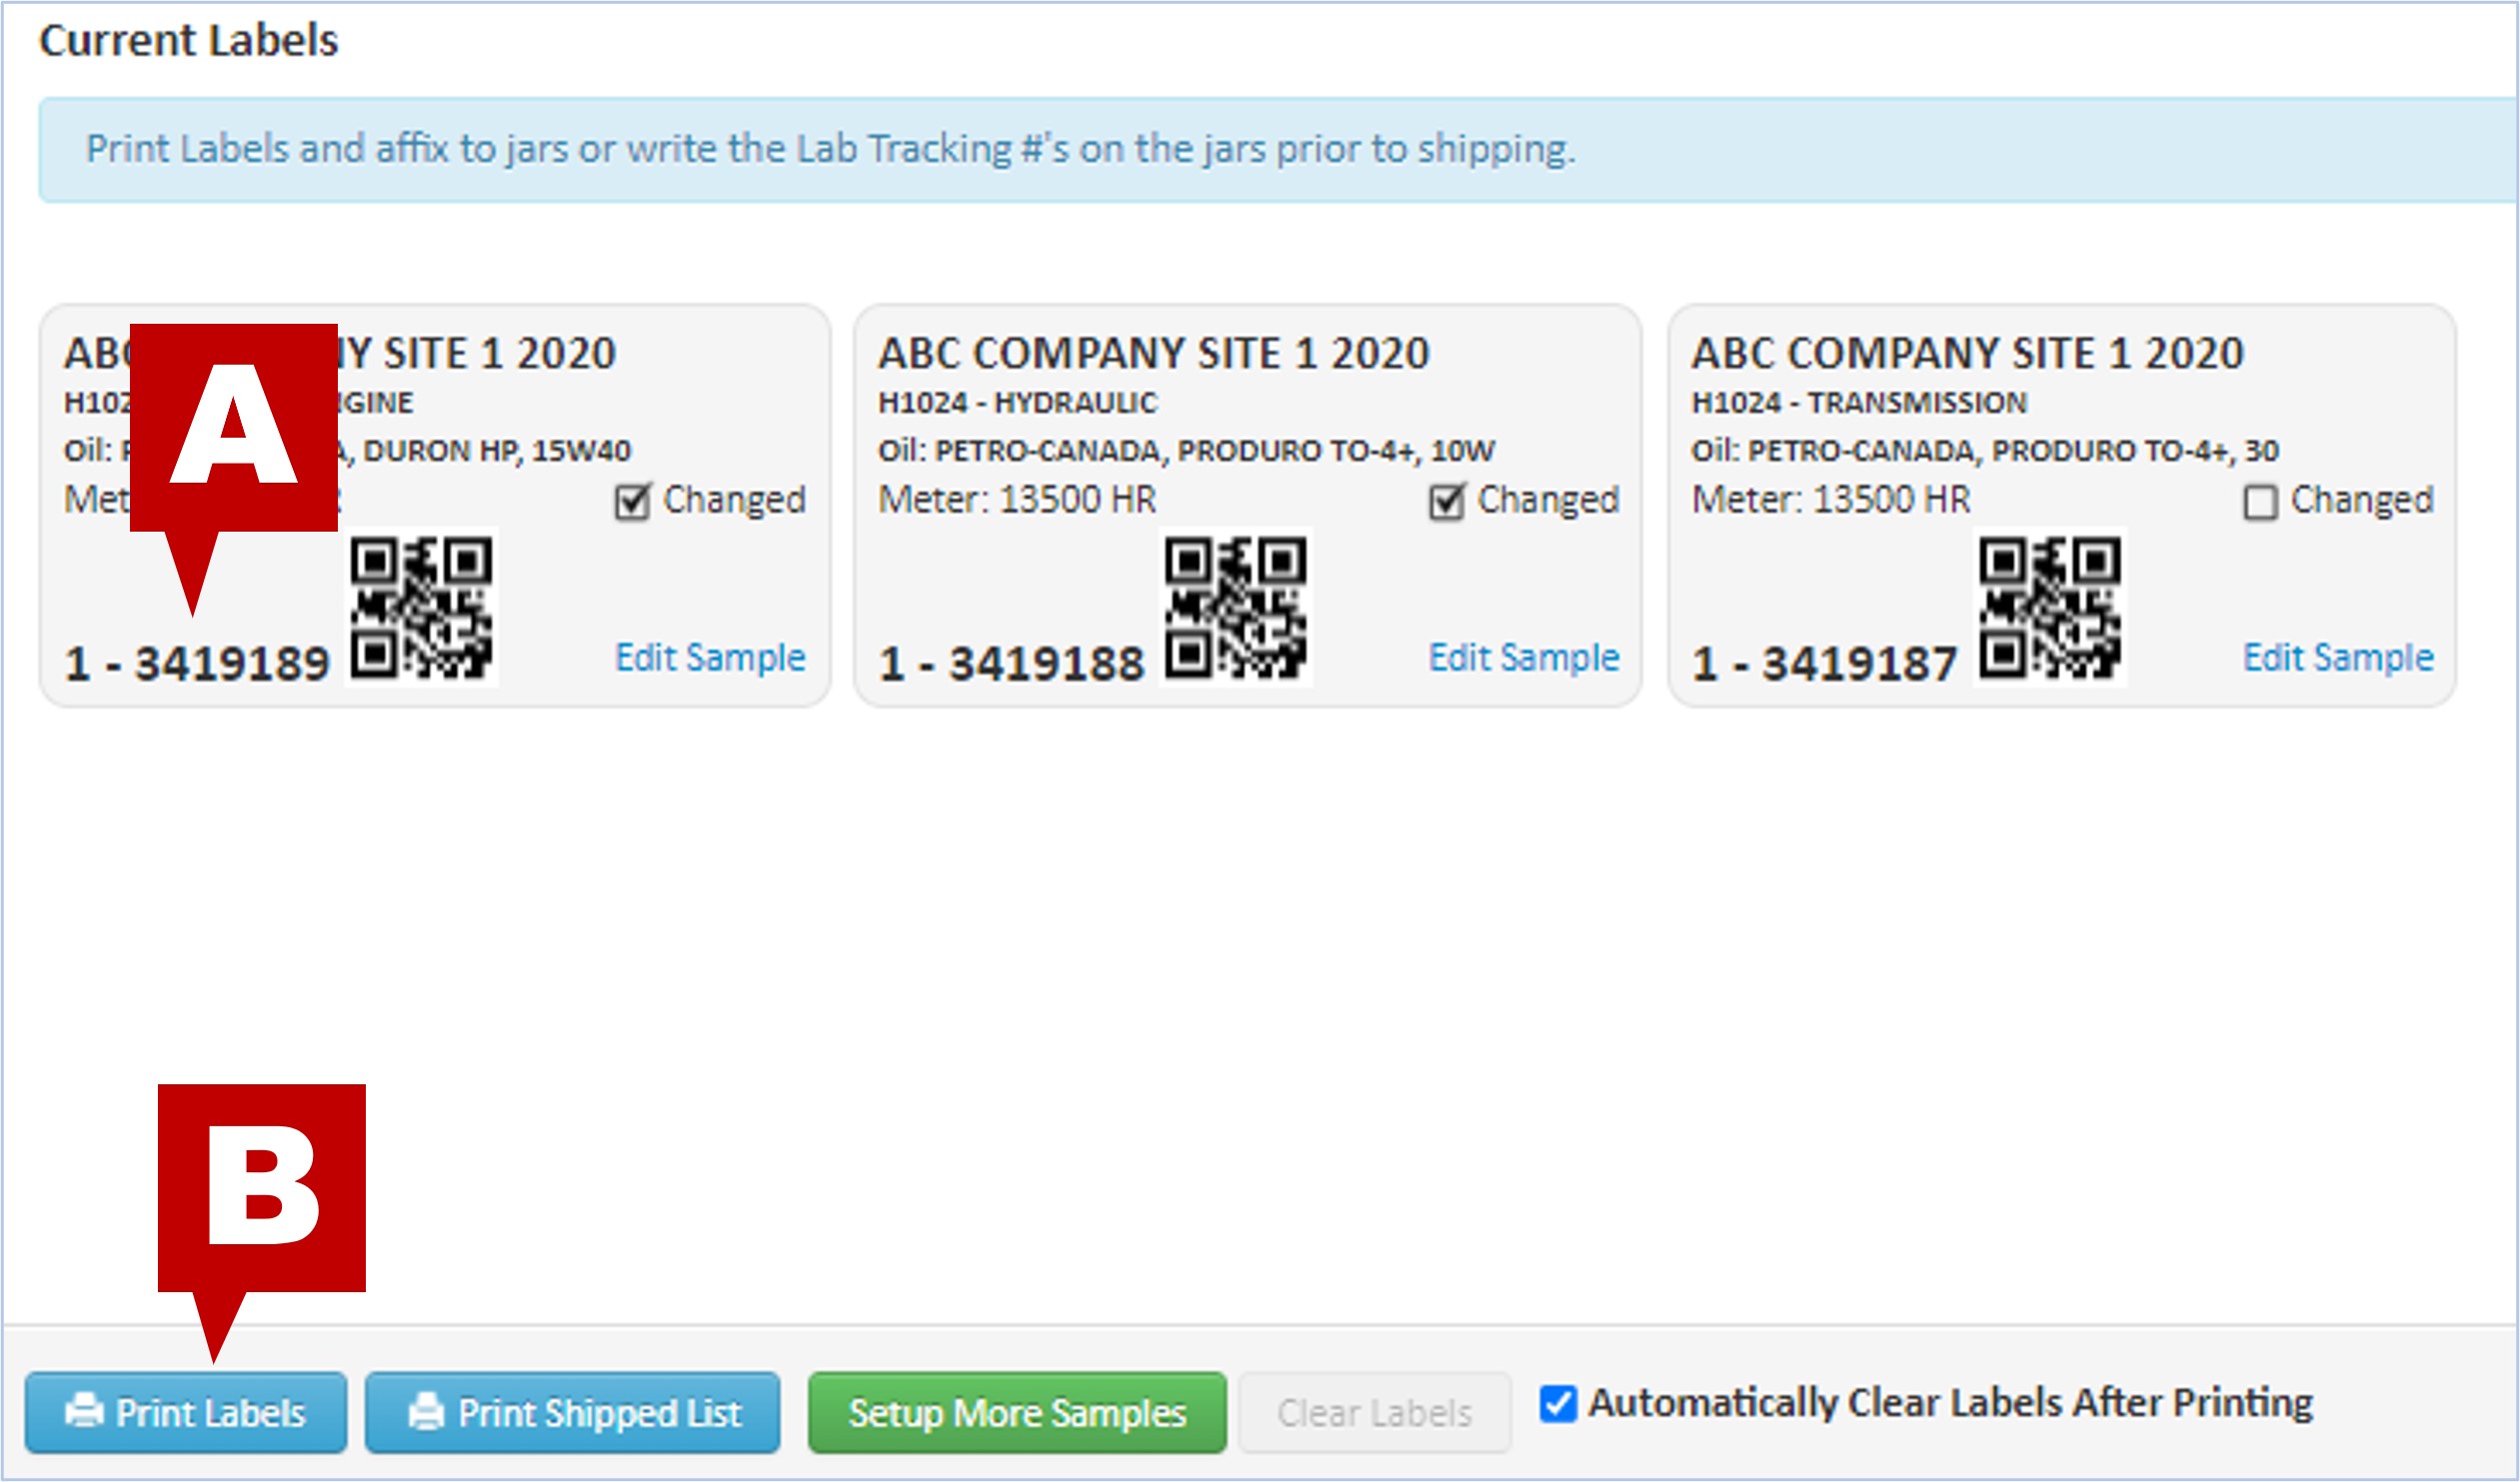Click the Setup More Samples button
The image size is (2520, 1482).
1017,1412
